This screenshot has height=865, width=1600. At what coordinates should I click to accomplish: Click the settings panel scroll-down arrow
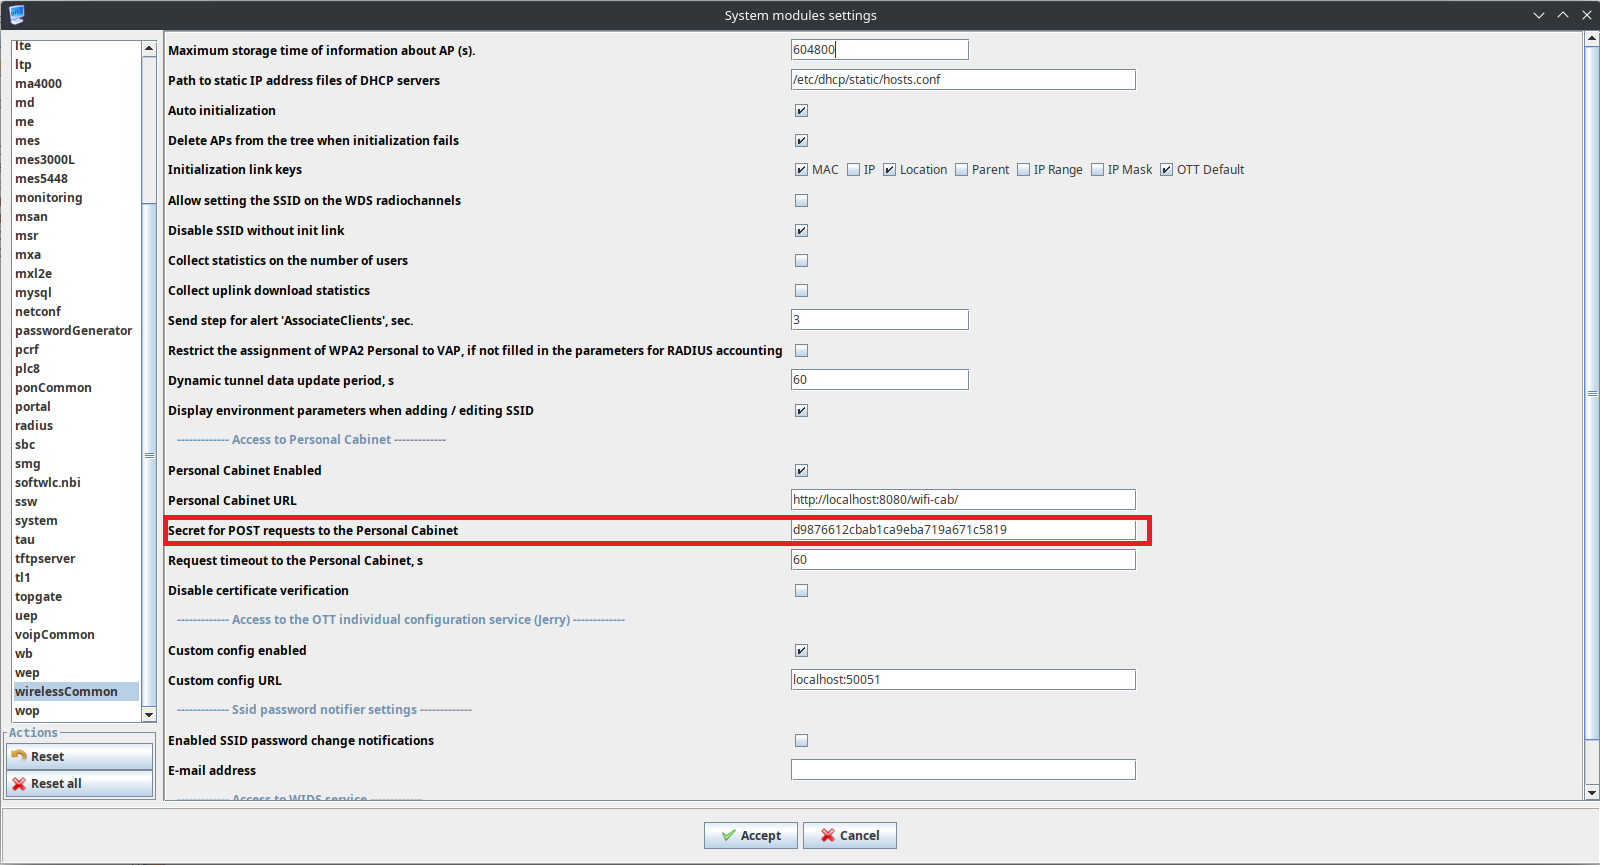tap(1592, 793)
